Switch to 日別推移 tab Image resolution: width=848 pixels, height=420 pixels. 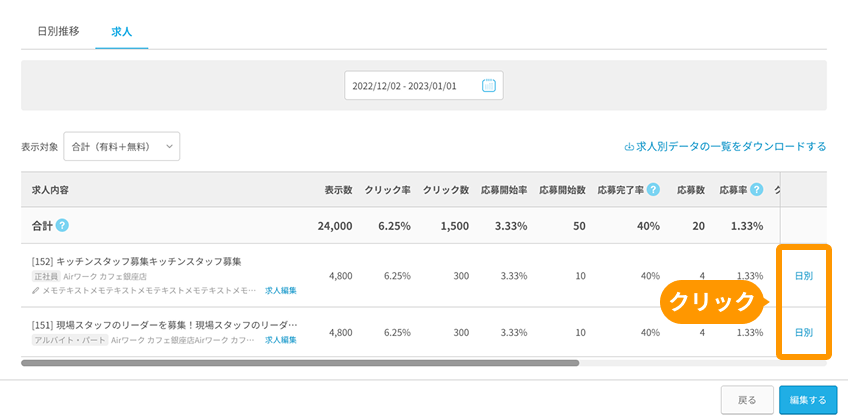point(58,31)
